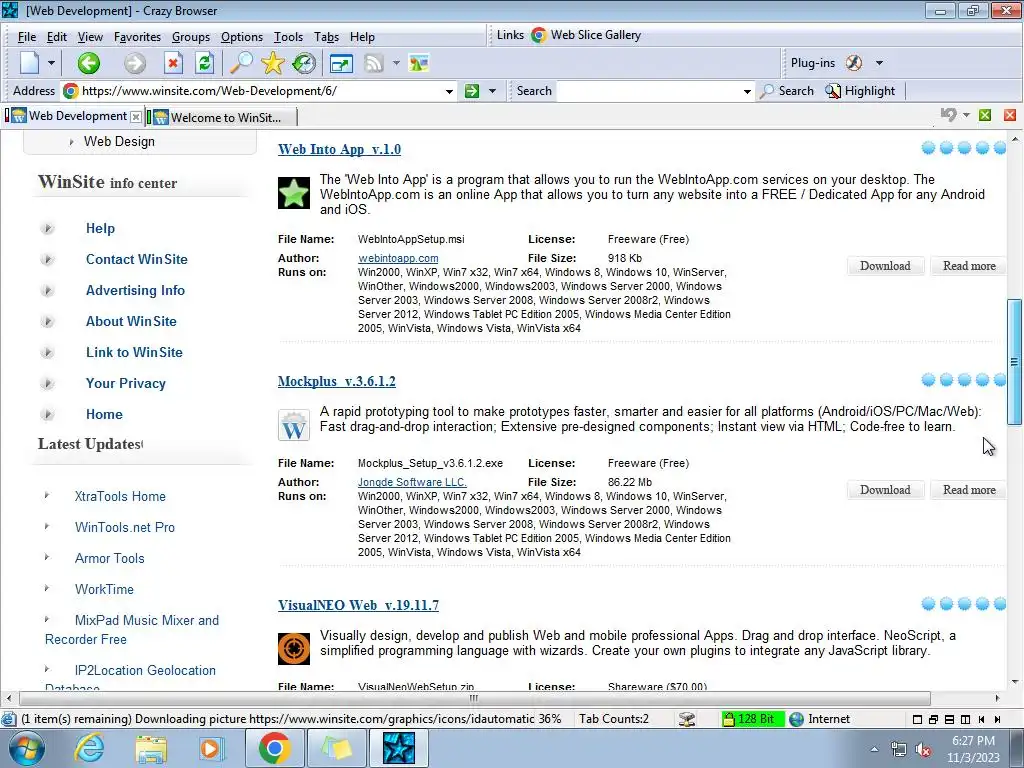Click the horizontal scrollbar thumb
This screenshot has height=768, width=1024.
point(474,698)
